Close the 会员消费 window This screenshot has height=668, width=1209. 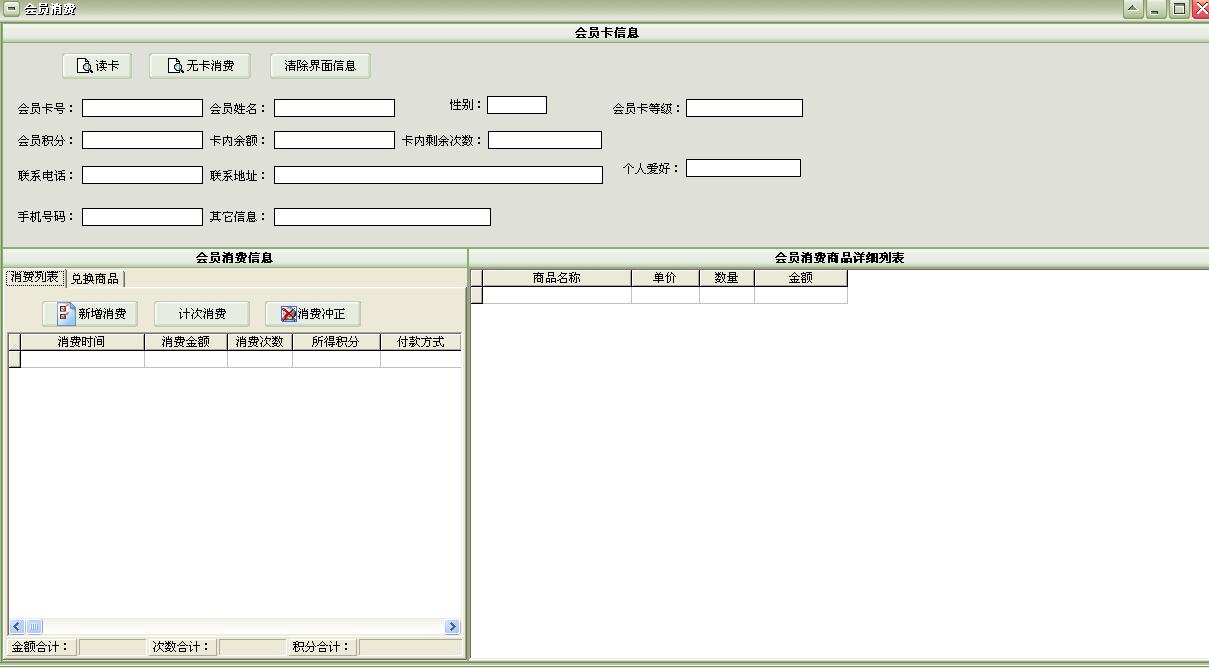[1201, 9]
